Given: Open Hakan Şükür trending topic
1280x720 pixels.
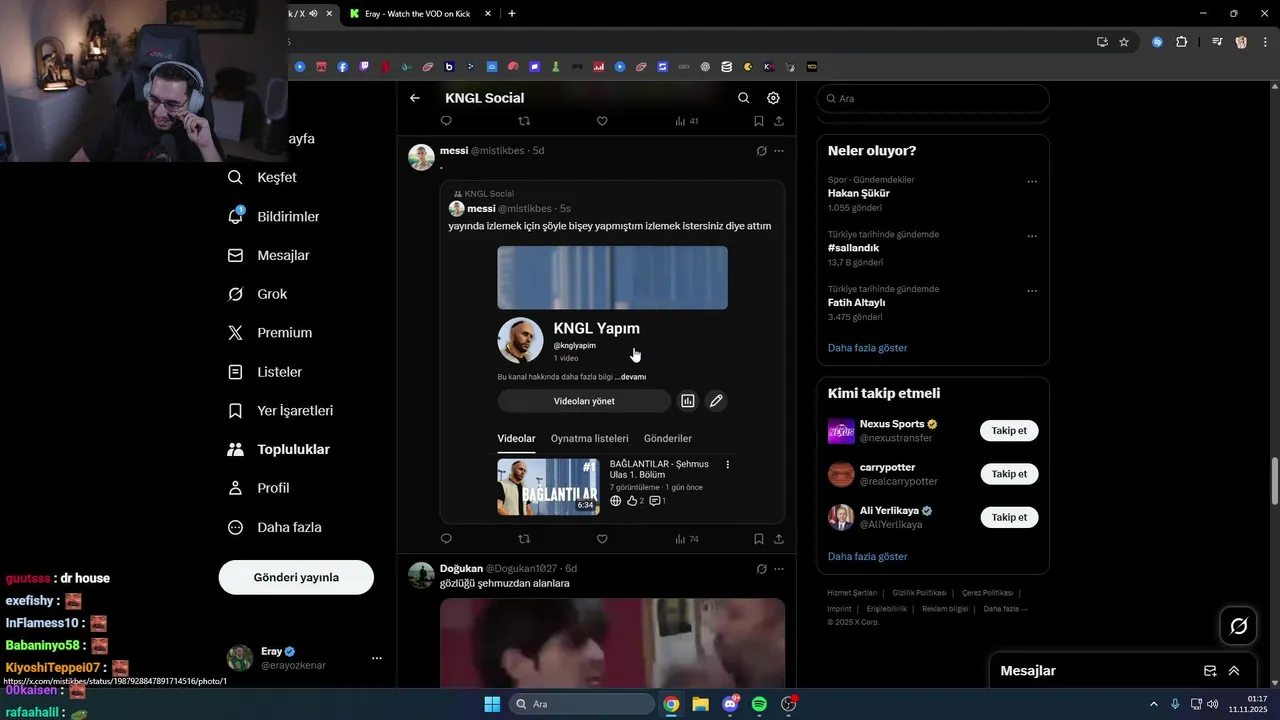Looking at the screenshot, I should pos(858,193).
